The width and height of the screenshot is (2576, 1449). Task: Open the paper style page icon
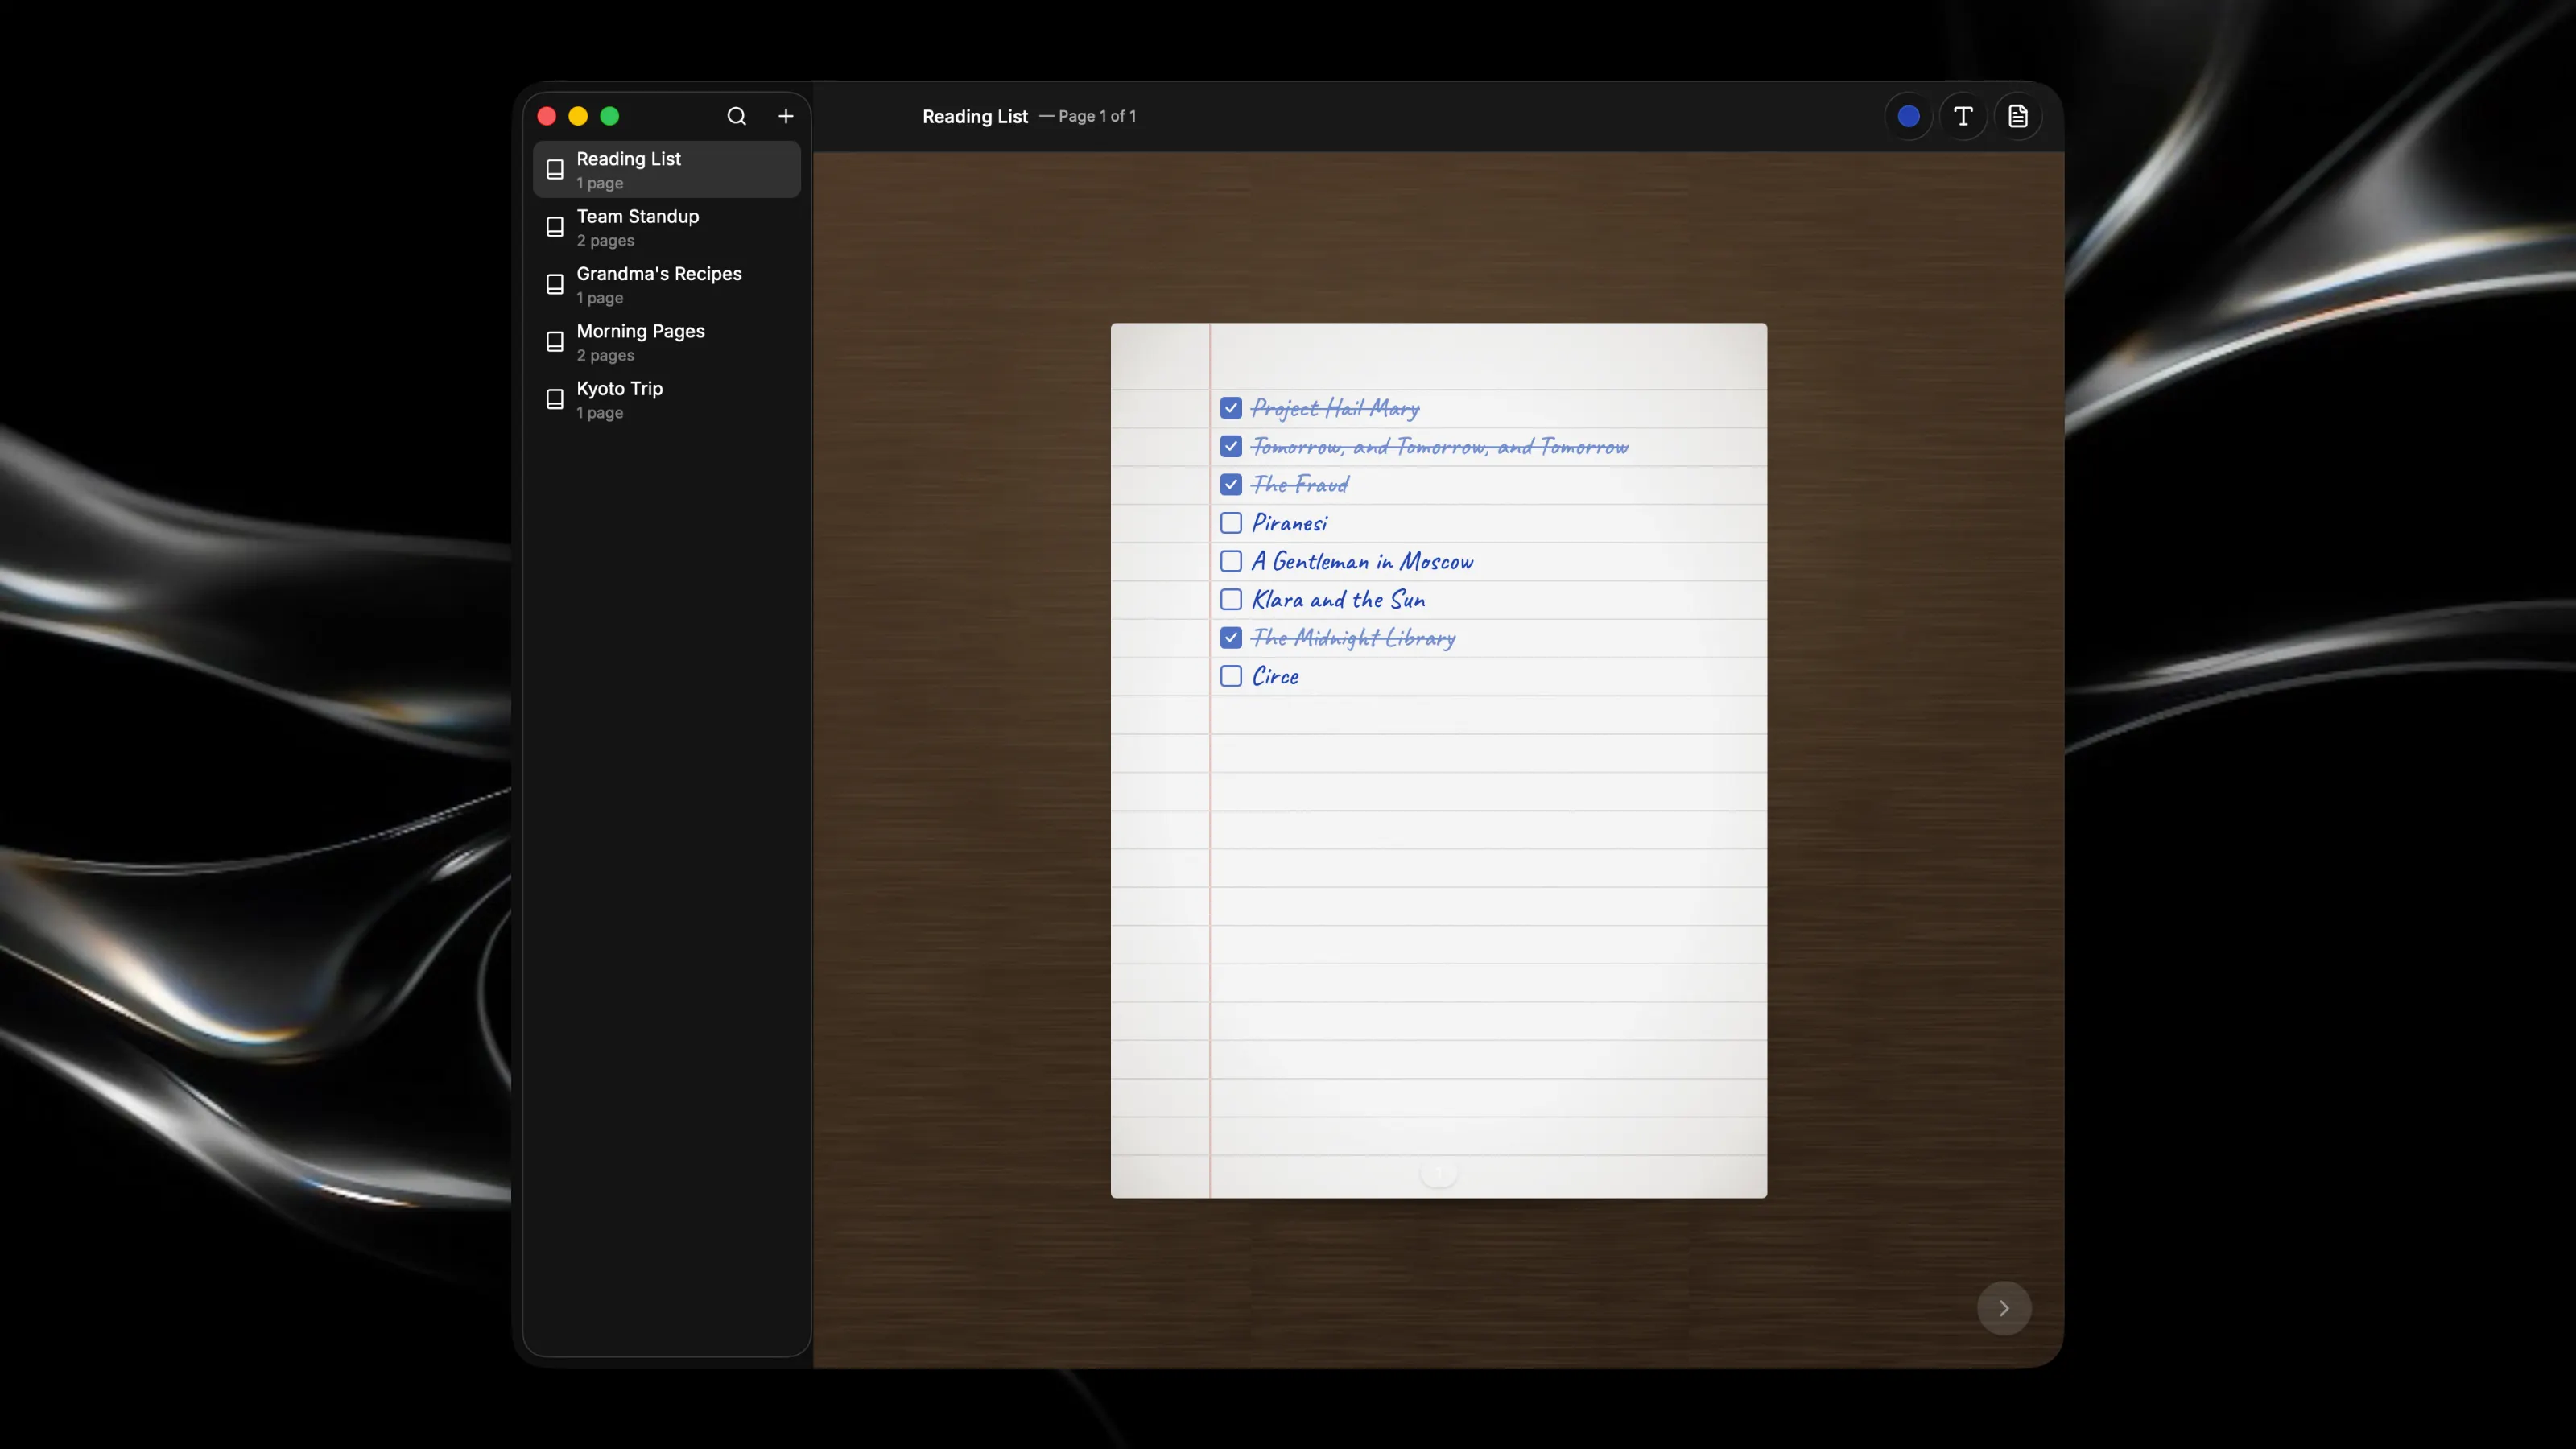coord(2018,116)
